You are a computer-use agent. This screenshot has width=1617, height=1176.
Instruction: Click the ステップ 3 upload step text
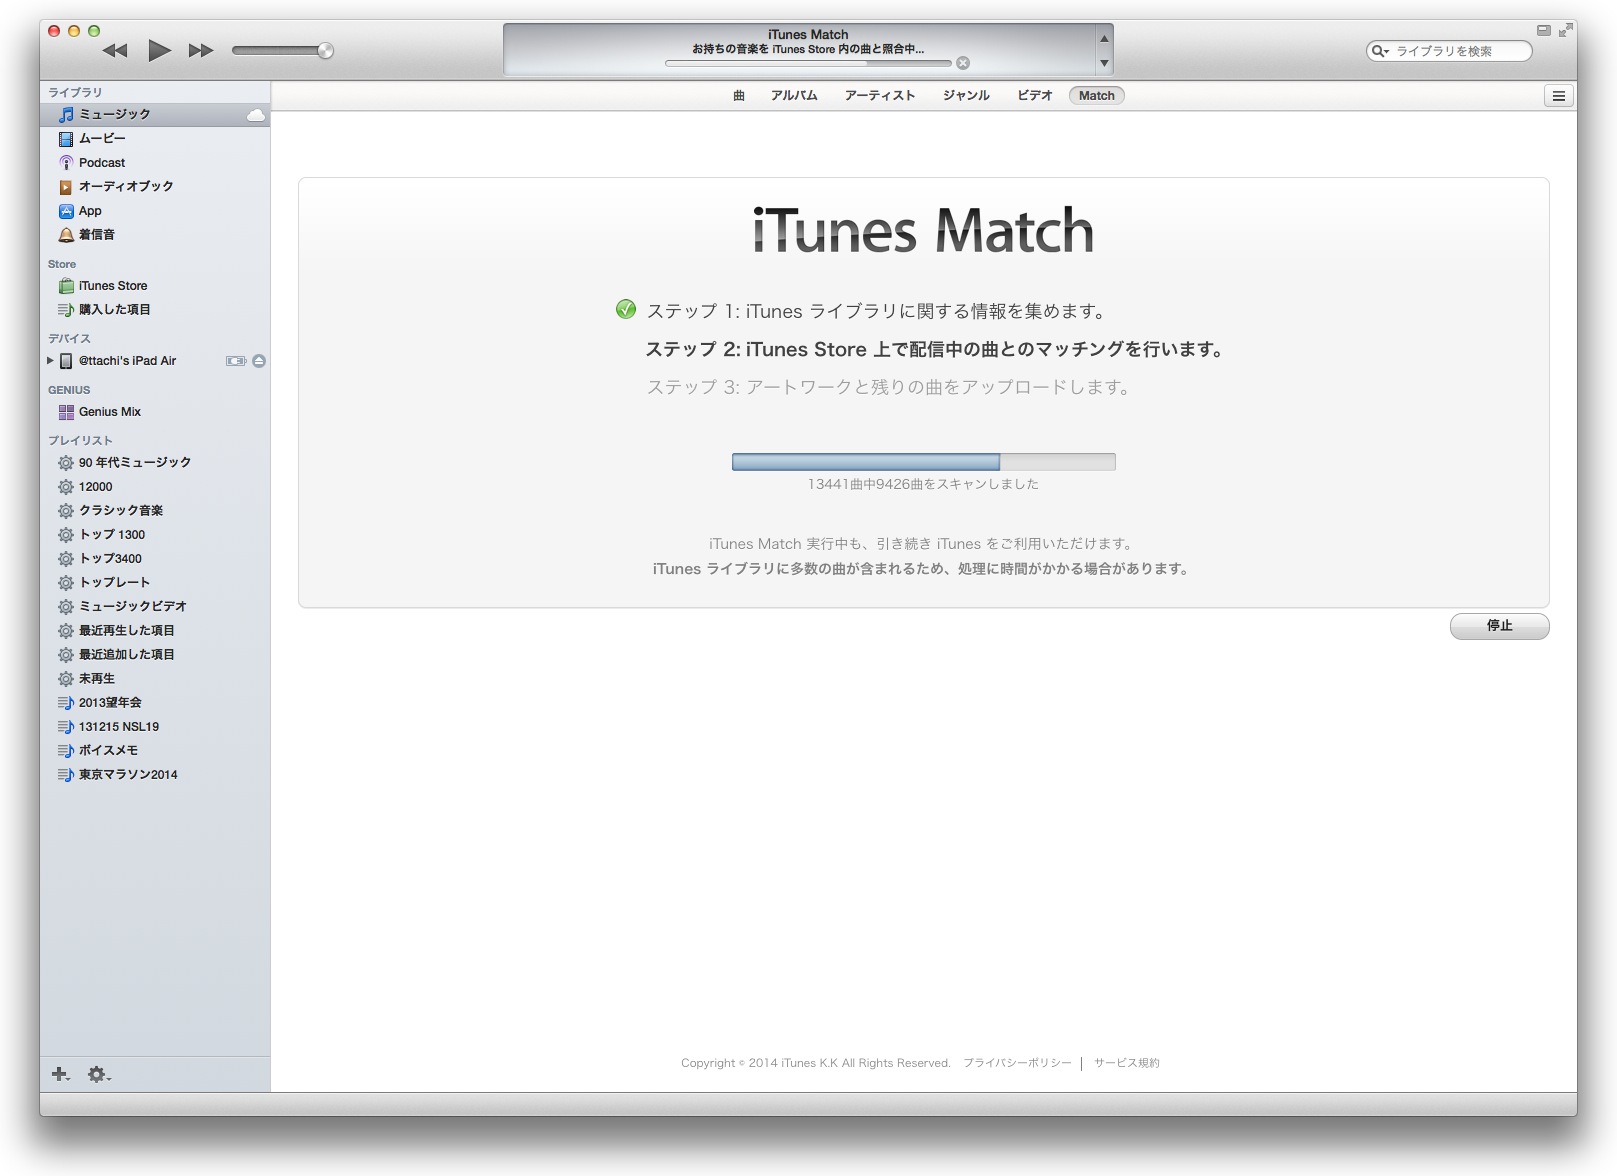coord(889,388)
